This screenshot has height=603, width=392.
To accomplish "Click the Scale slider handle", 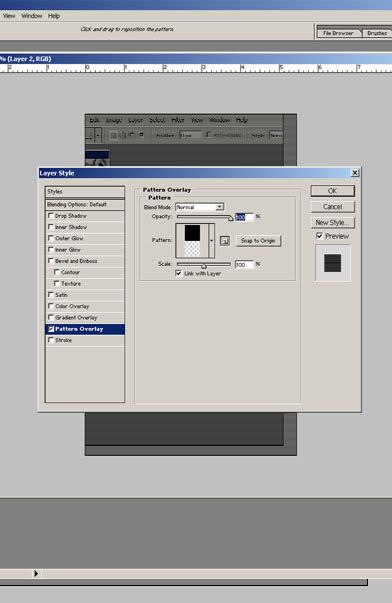I will [204, 266].
